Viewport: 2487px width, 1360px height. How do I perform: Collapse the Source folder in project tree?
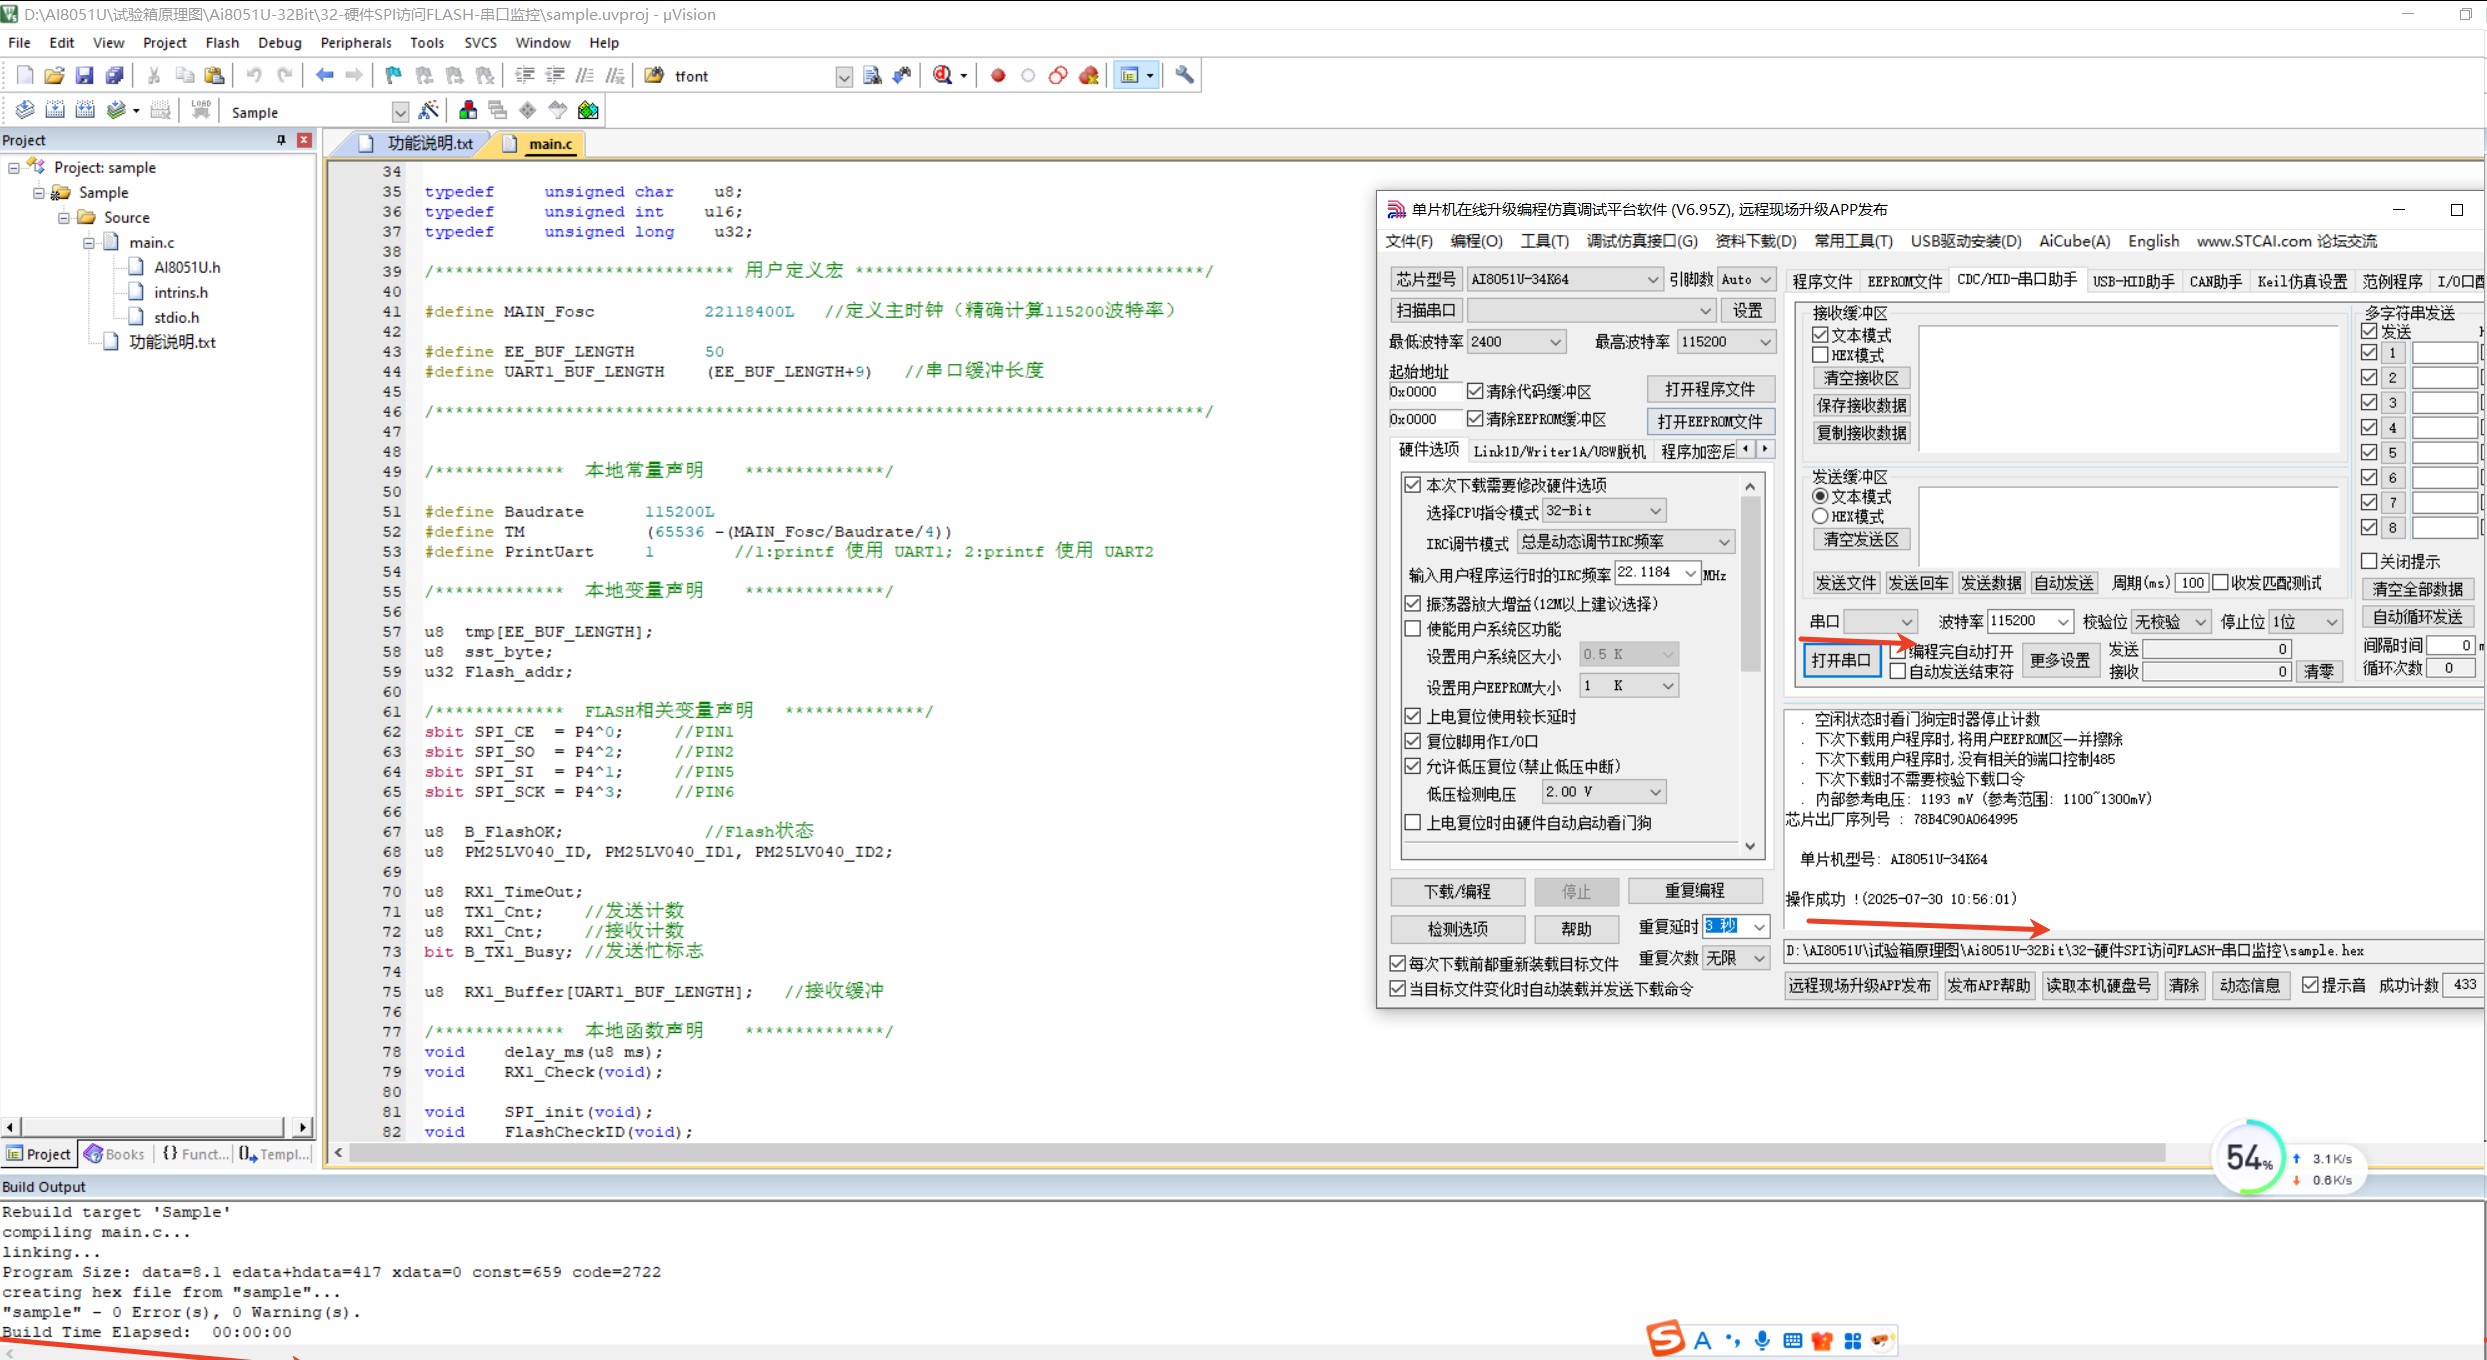pyautogui.click(x=63, y=217)
